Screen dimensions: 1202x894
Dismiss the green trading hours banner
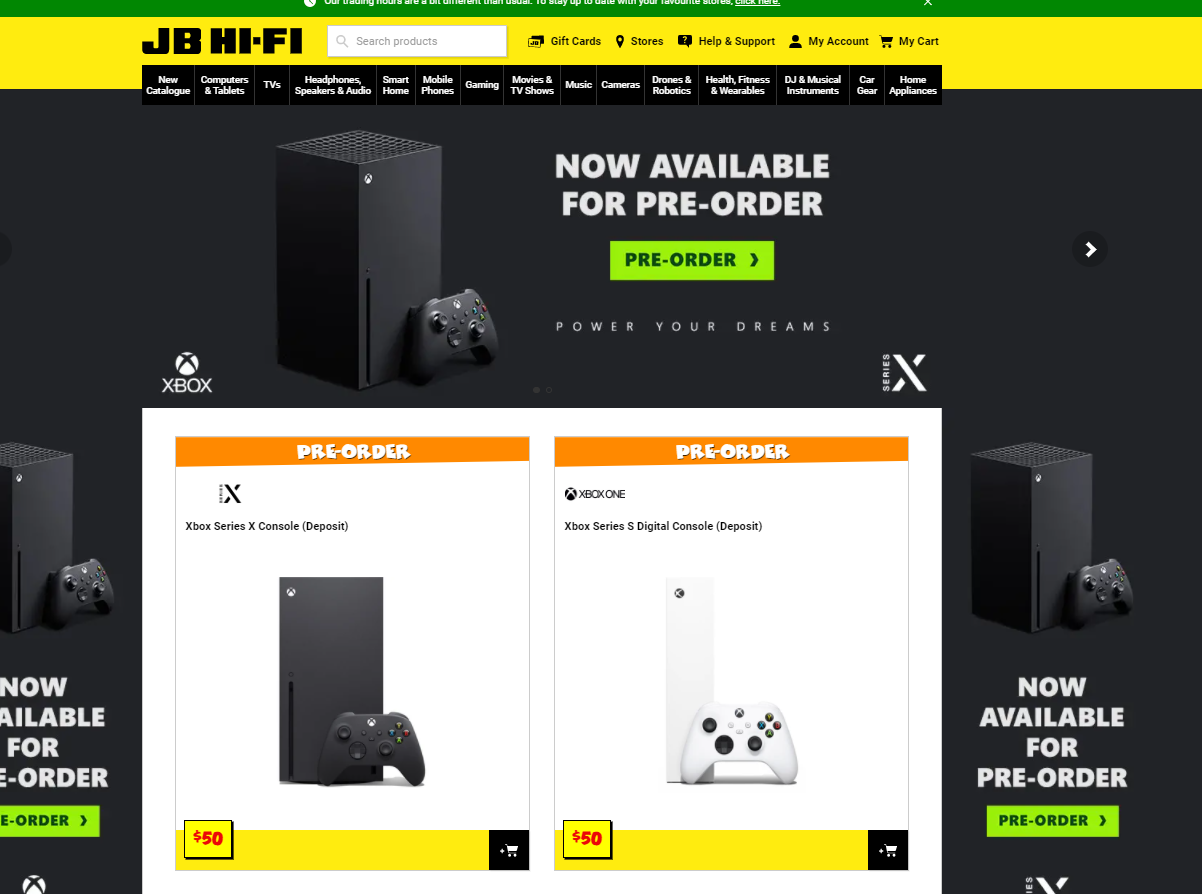tap(928, 3)
